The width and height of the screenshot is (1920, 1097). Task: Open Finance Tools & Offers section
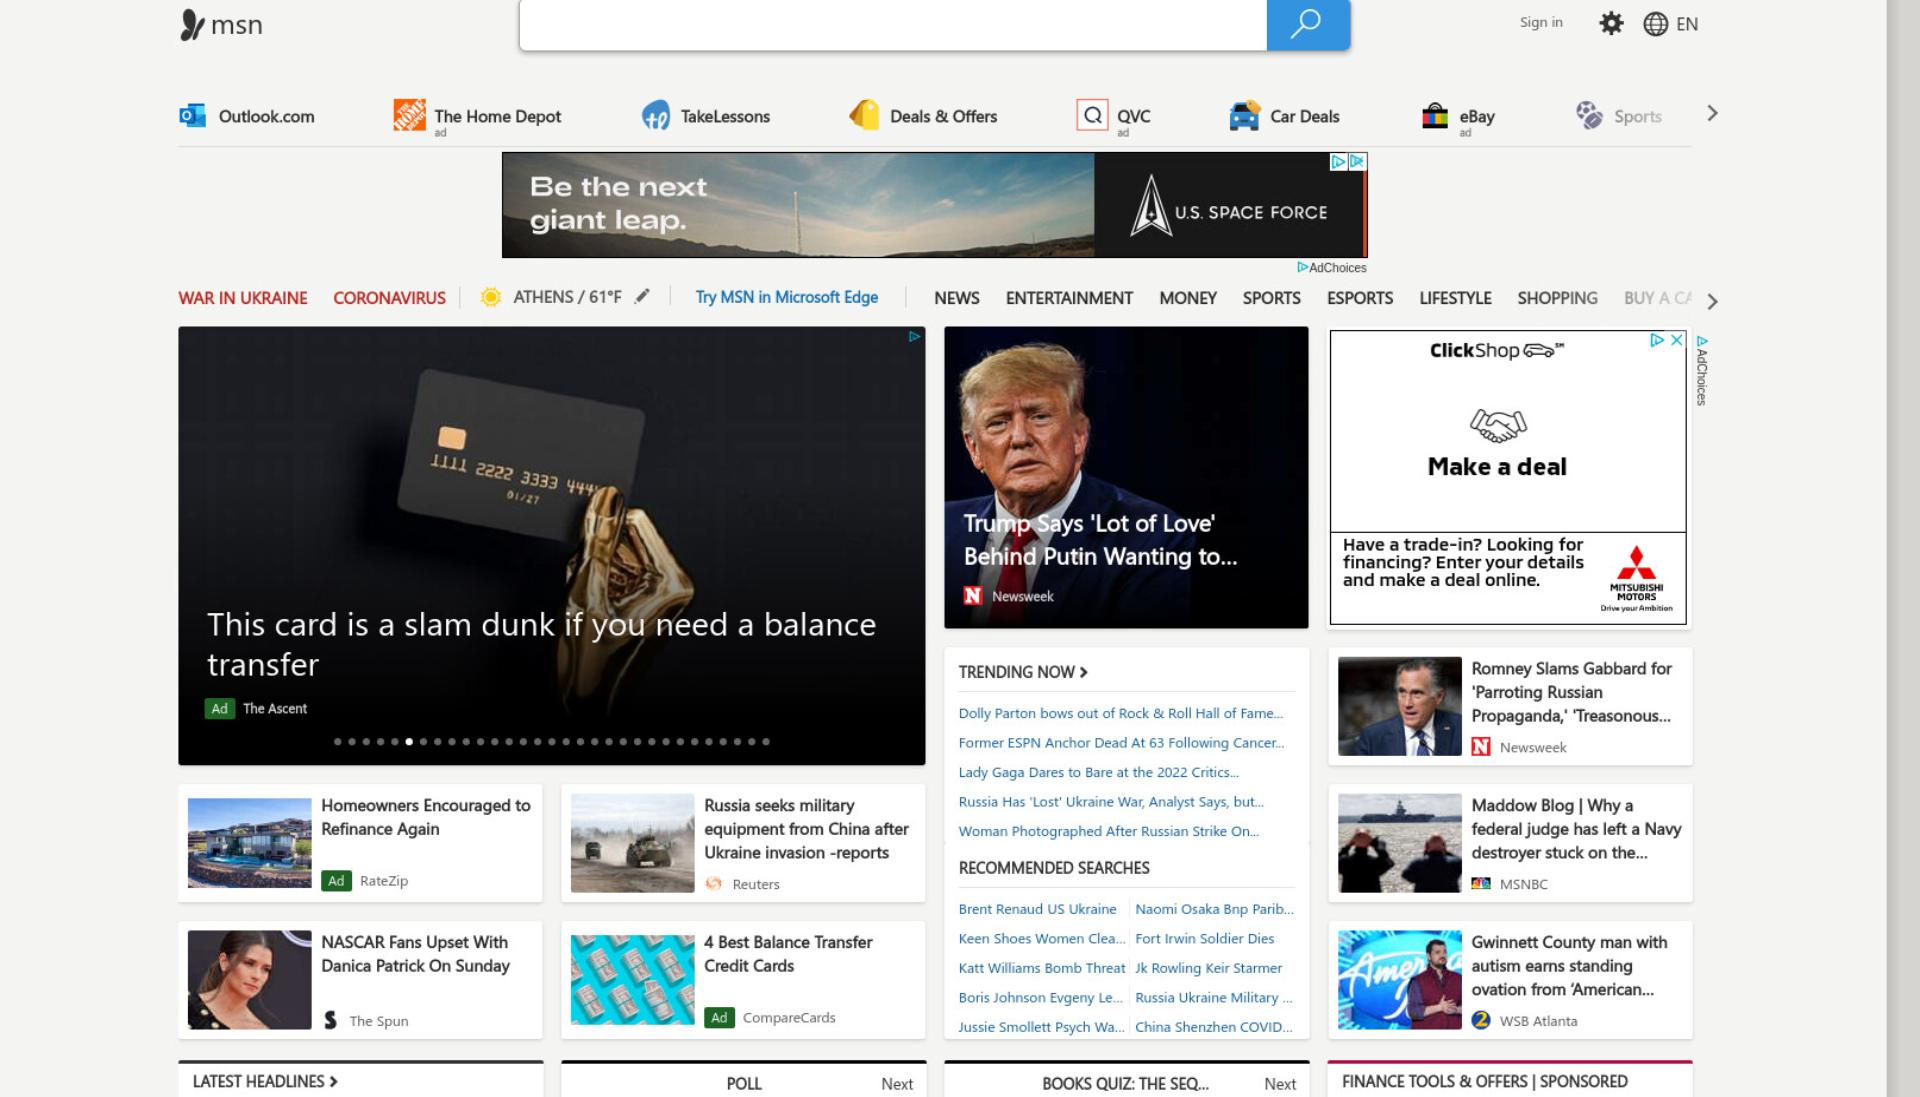pos(1484,1081)
